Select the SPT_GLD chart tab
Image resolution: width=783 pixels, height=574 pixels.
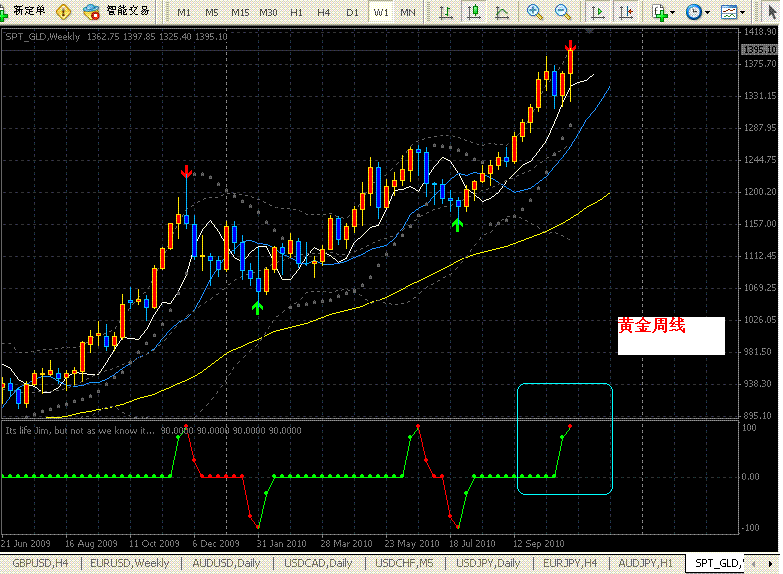[x=717, y=563]
